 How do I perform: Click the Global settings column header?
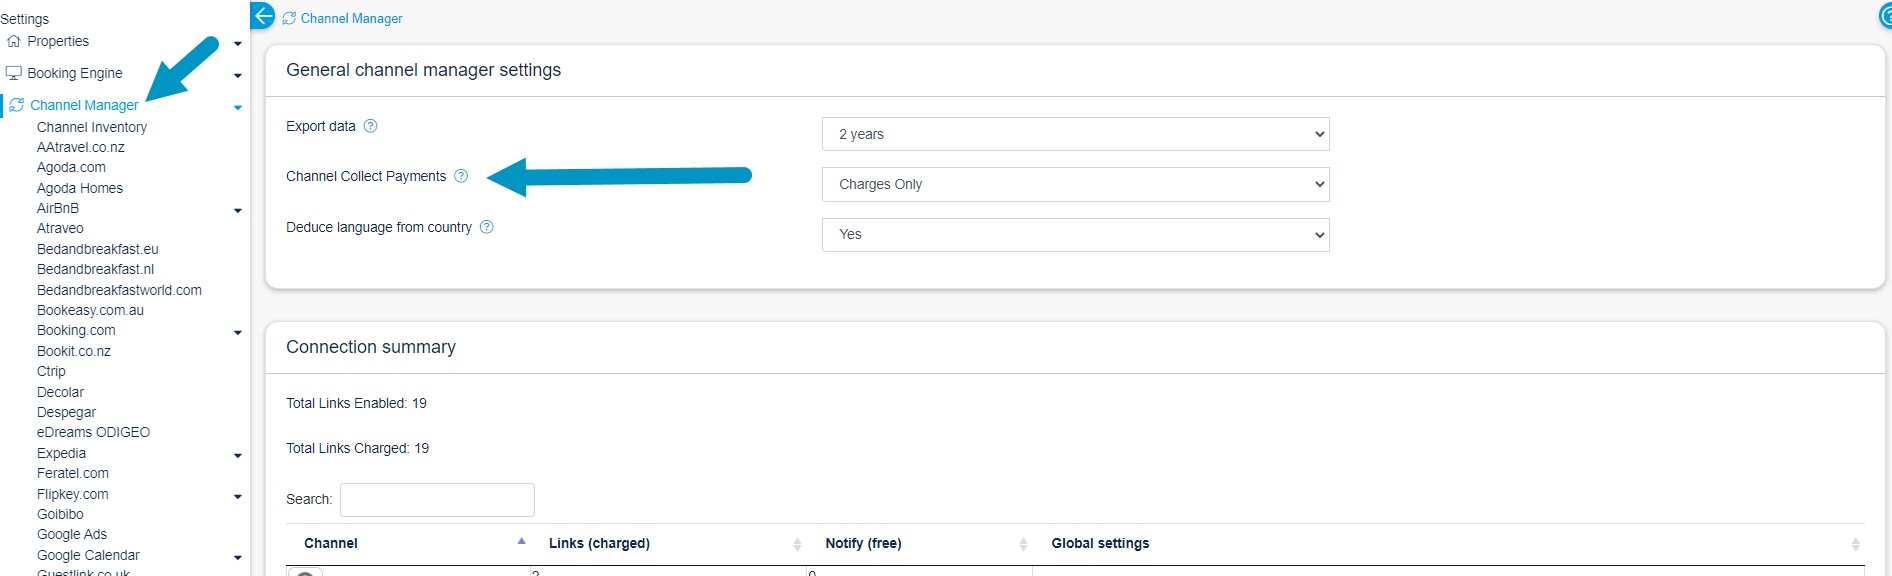coord(1100,543)
